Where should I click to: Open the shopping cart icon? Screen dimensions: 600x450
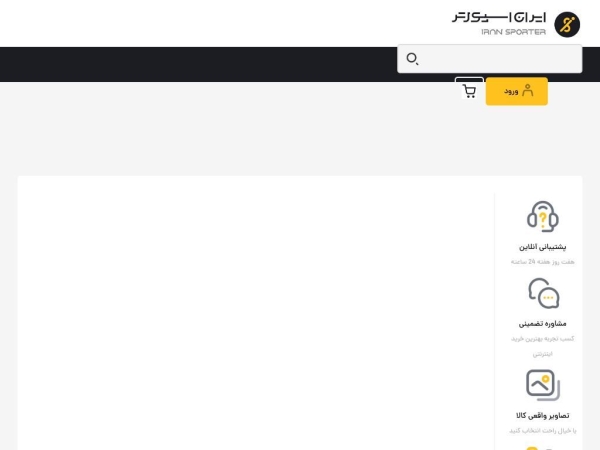pyautogui.click(x=469, y=91)
